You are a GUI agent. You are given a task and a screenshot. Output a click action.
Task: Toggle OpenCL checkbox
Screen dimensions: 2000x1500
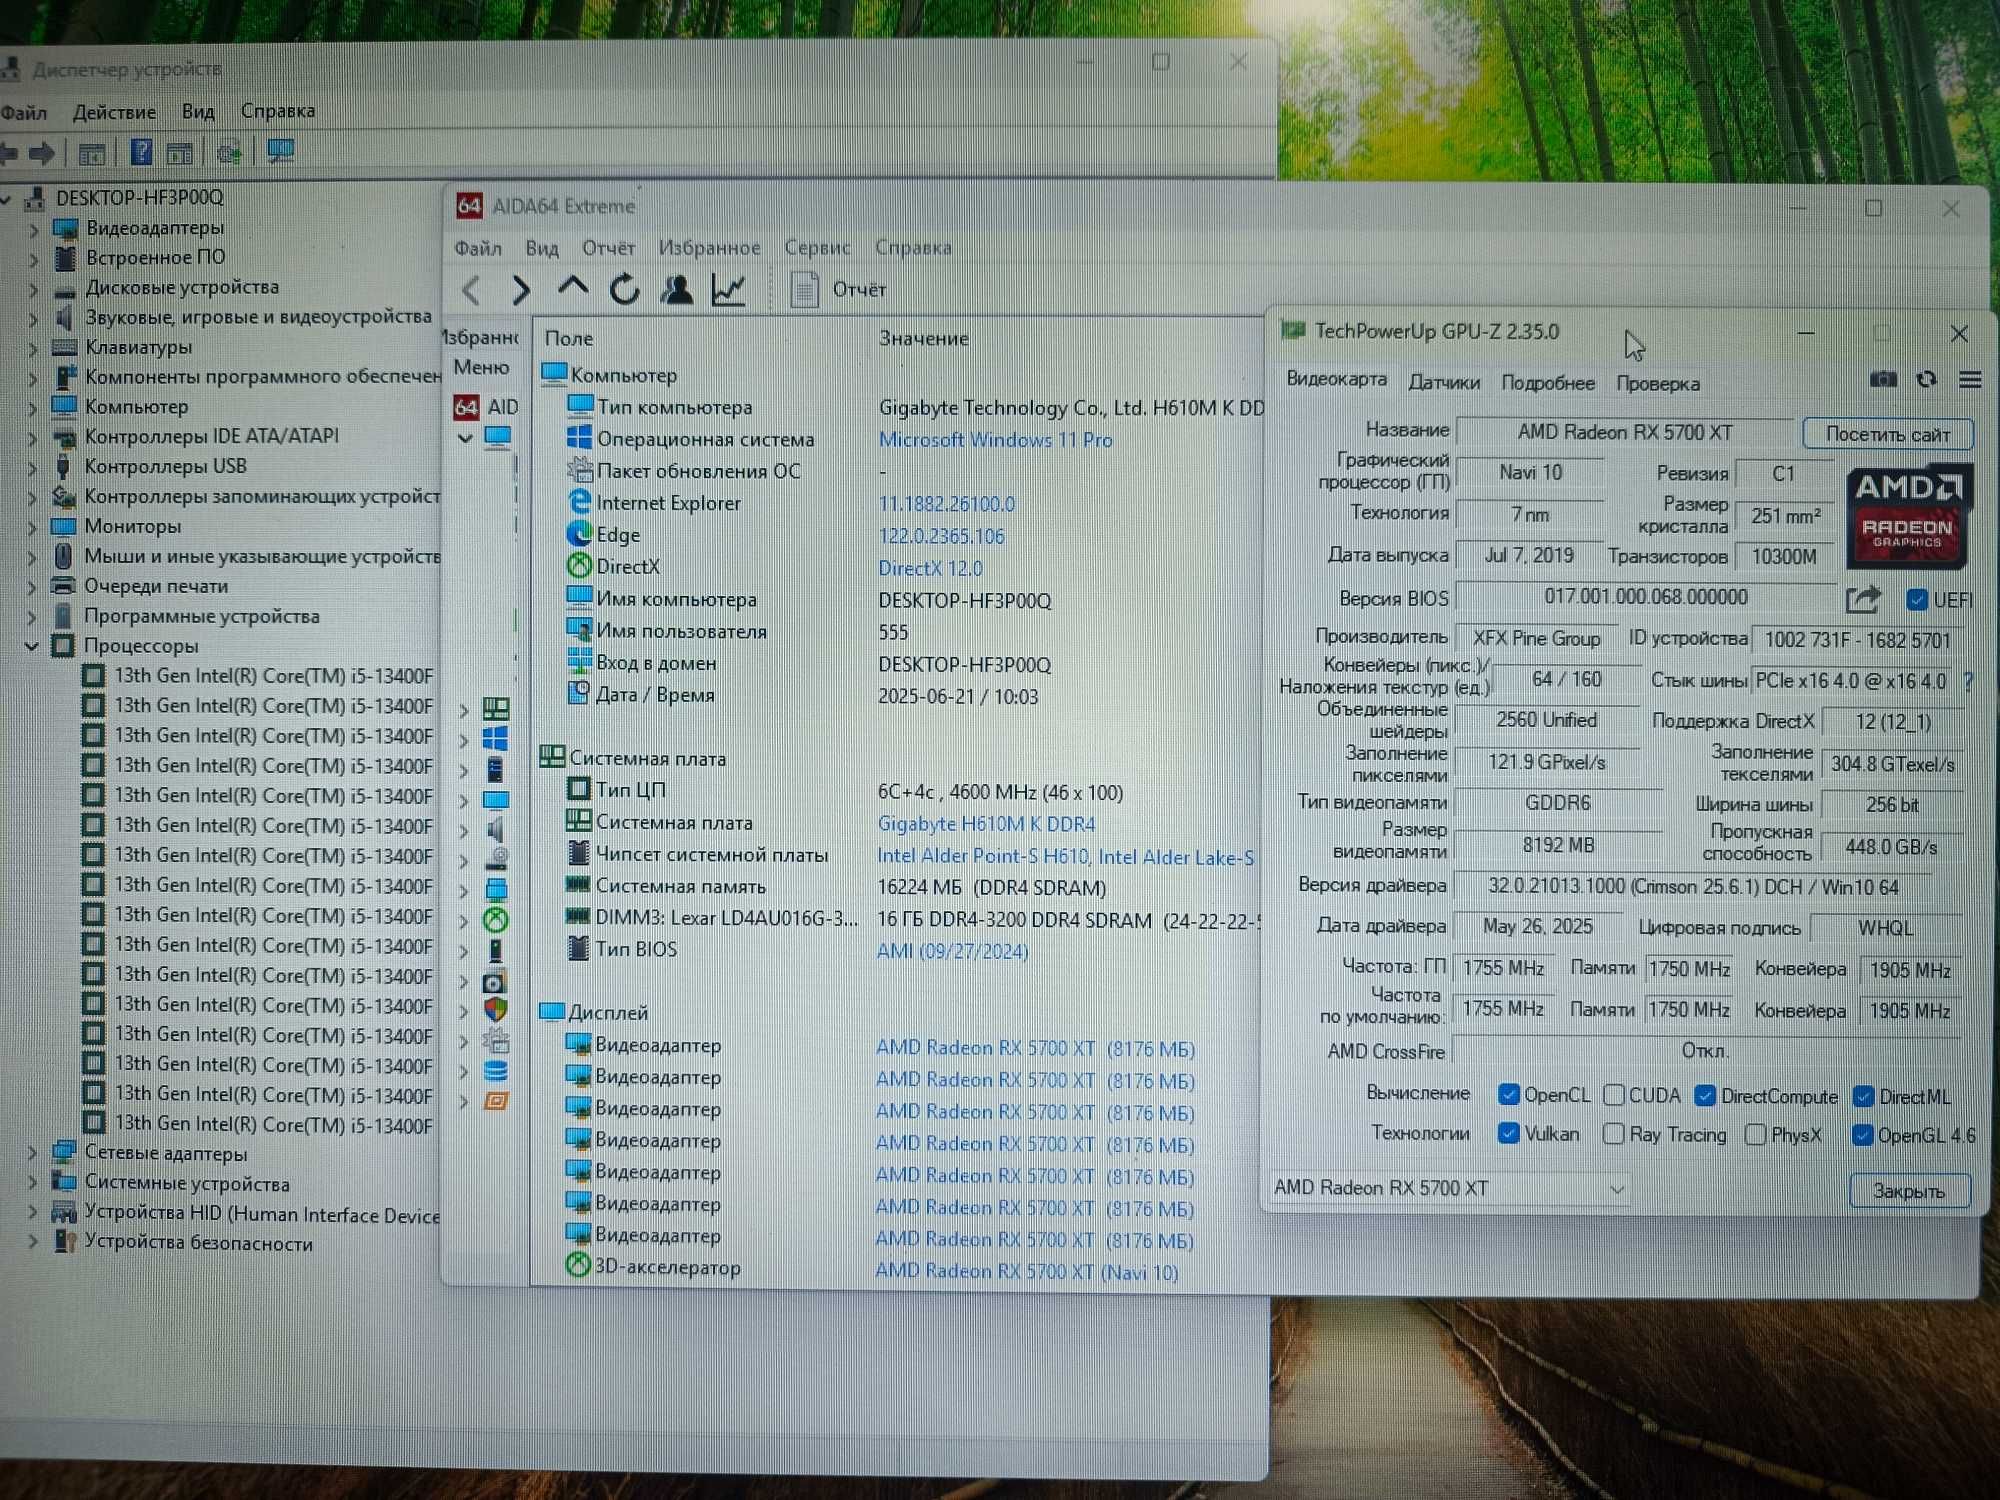[x=1509, y=1095]
